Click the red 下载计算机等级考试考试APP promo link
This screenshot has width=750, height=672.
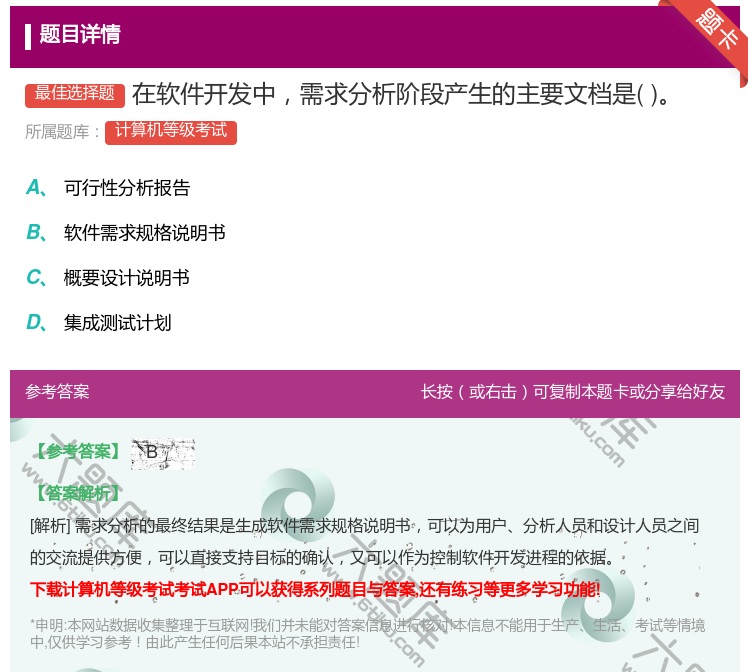[315, 589]
